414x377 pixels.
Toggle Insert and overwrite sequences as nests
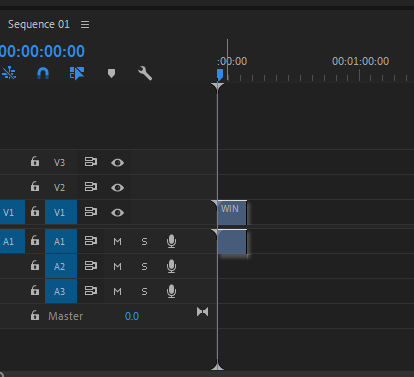click(9, 73)
